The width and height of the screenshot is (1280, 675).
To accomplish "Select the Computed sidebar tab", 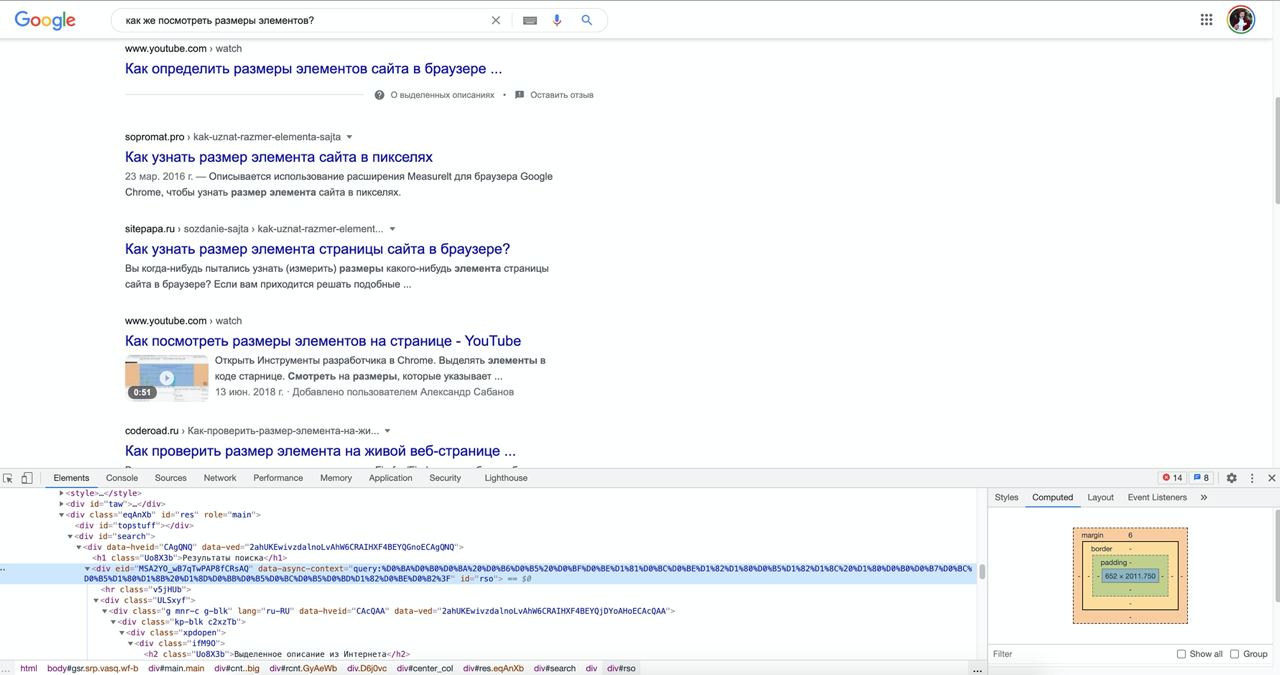I will (1053, 497).
